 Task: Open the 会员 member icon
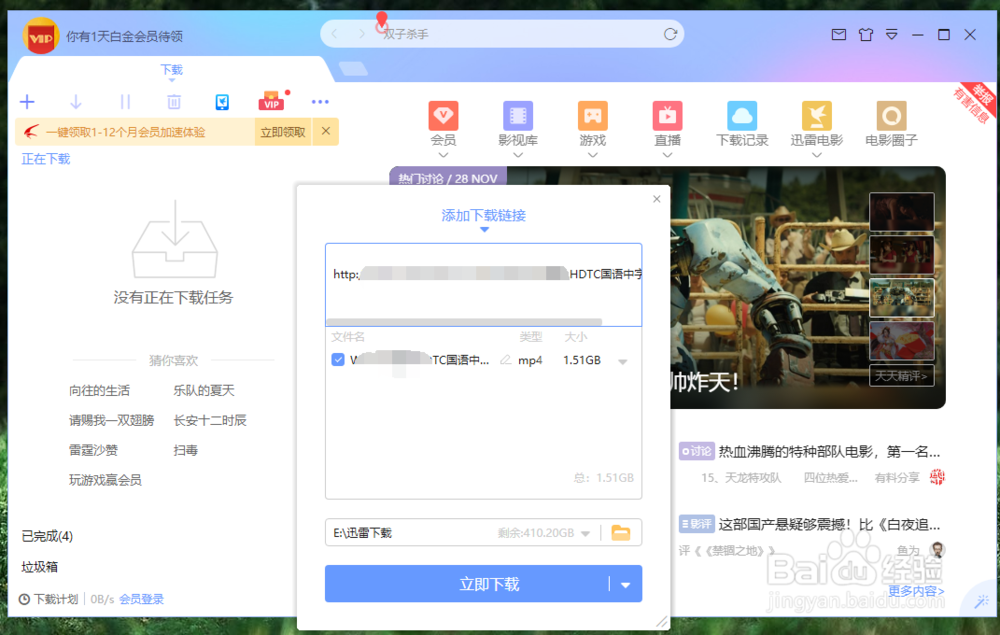[x=443, y=116]
